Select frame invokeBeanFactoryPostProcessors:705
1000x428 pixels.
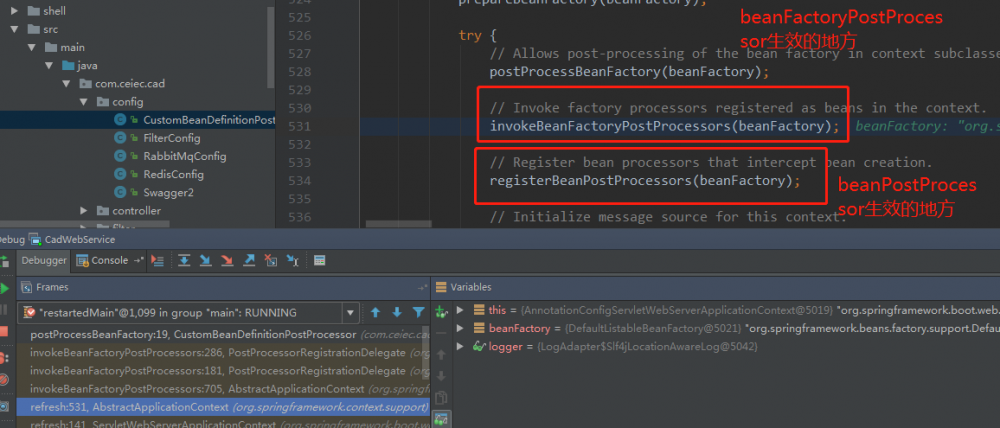point(222,388)
